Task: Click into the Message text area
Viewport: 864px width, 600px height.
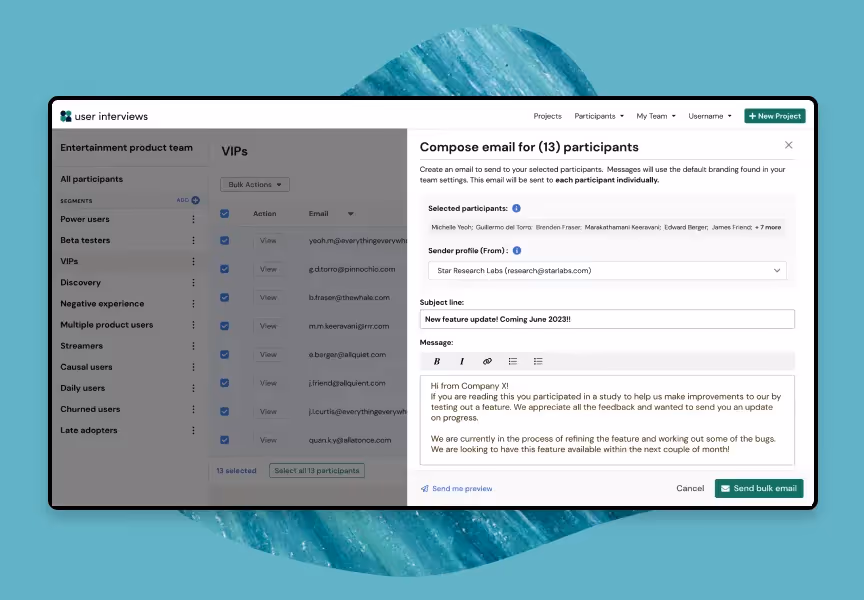Action: click(607, 421)
